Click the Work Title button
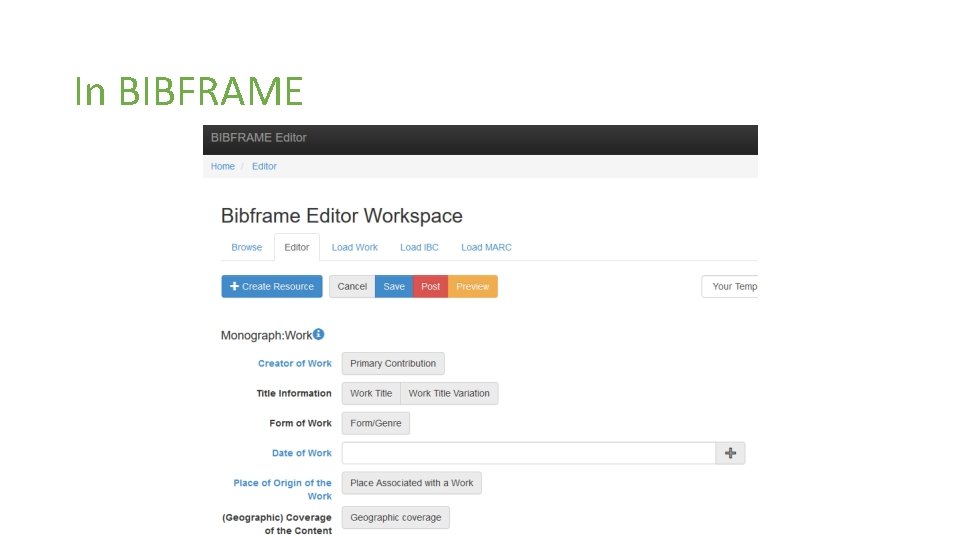This screenshot has height=540, width=960. coord(371,394)
